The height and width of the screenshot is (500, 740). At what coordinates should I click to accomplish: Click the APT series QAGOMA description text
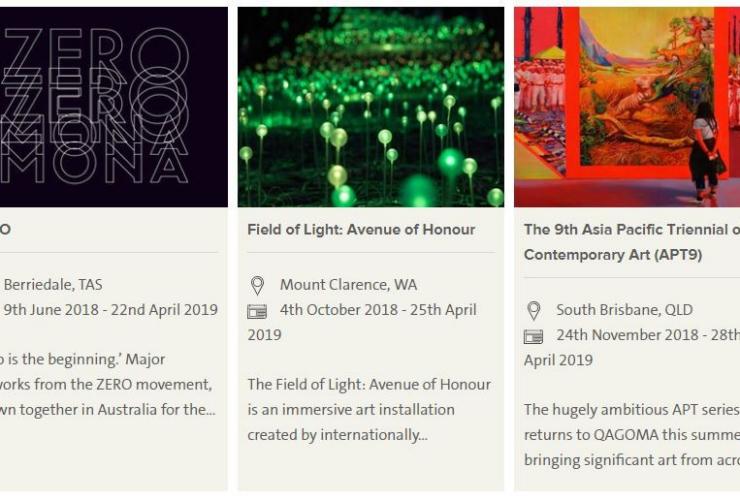[632, 435]
